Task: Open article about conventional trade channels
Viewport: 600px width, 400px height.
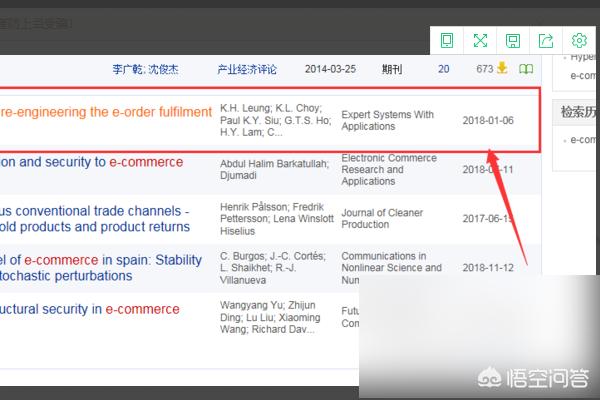Action: (95, 219)
